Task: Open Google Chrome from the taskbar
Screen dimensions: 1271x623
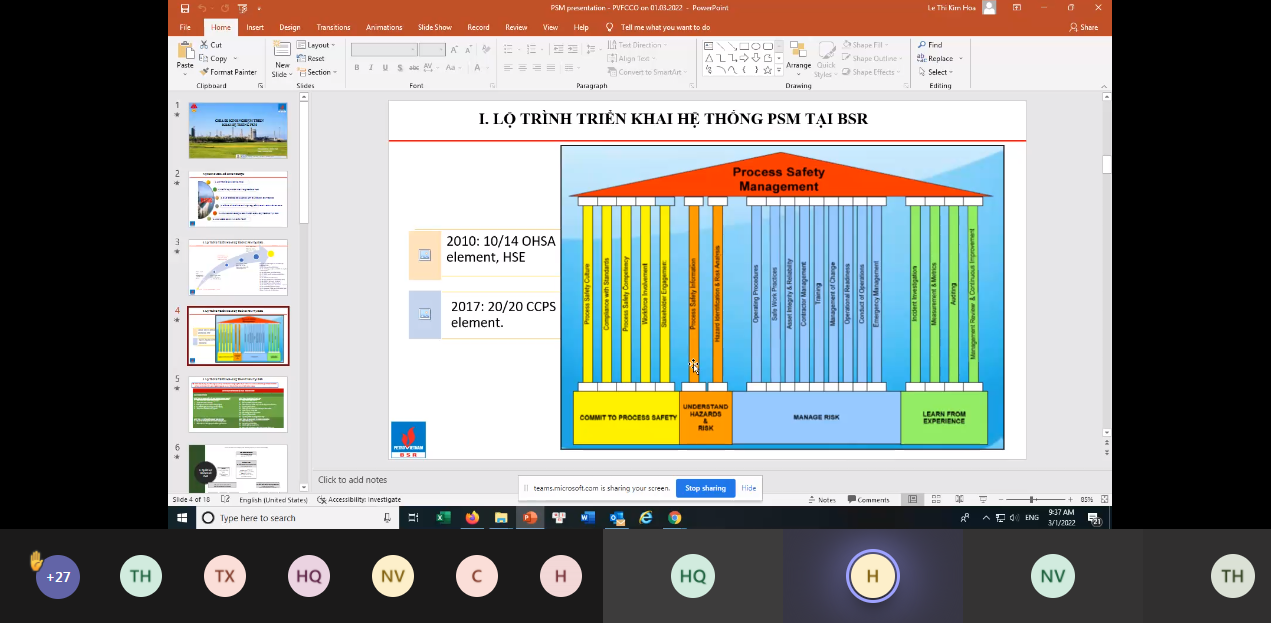Action: (x=675, y=517)
